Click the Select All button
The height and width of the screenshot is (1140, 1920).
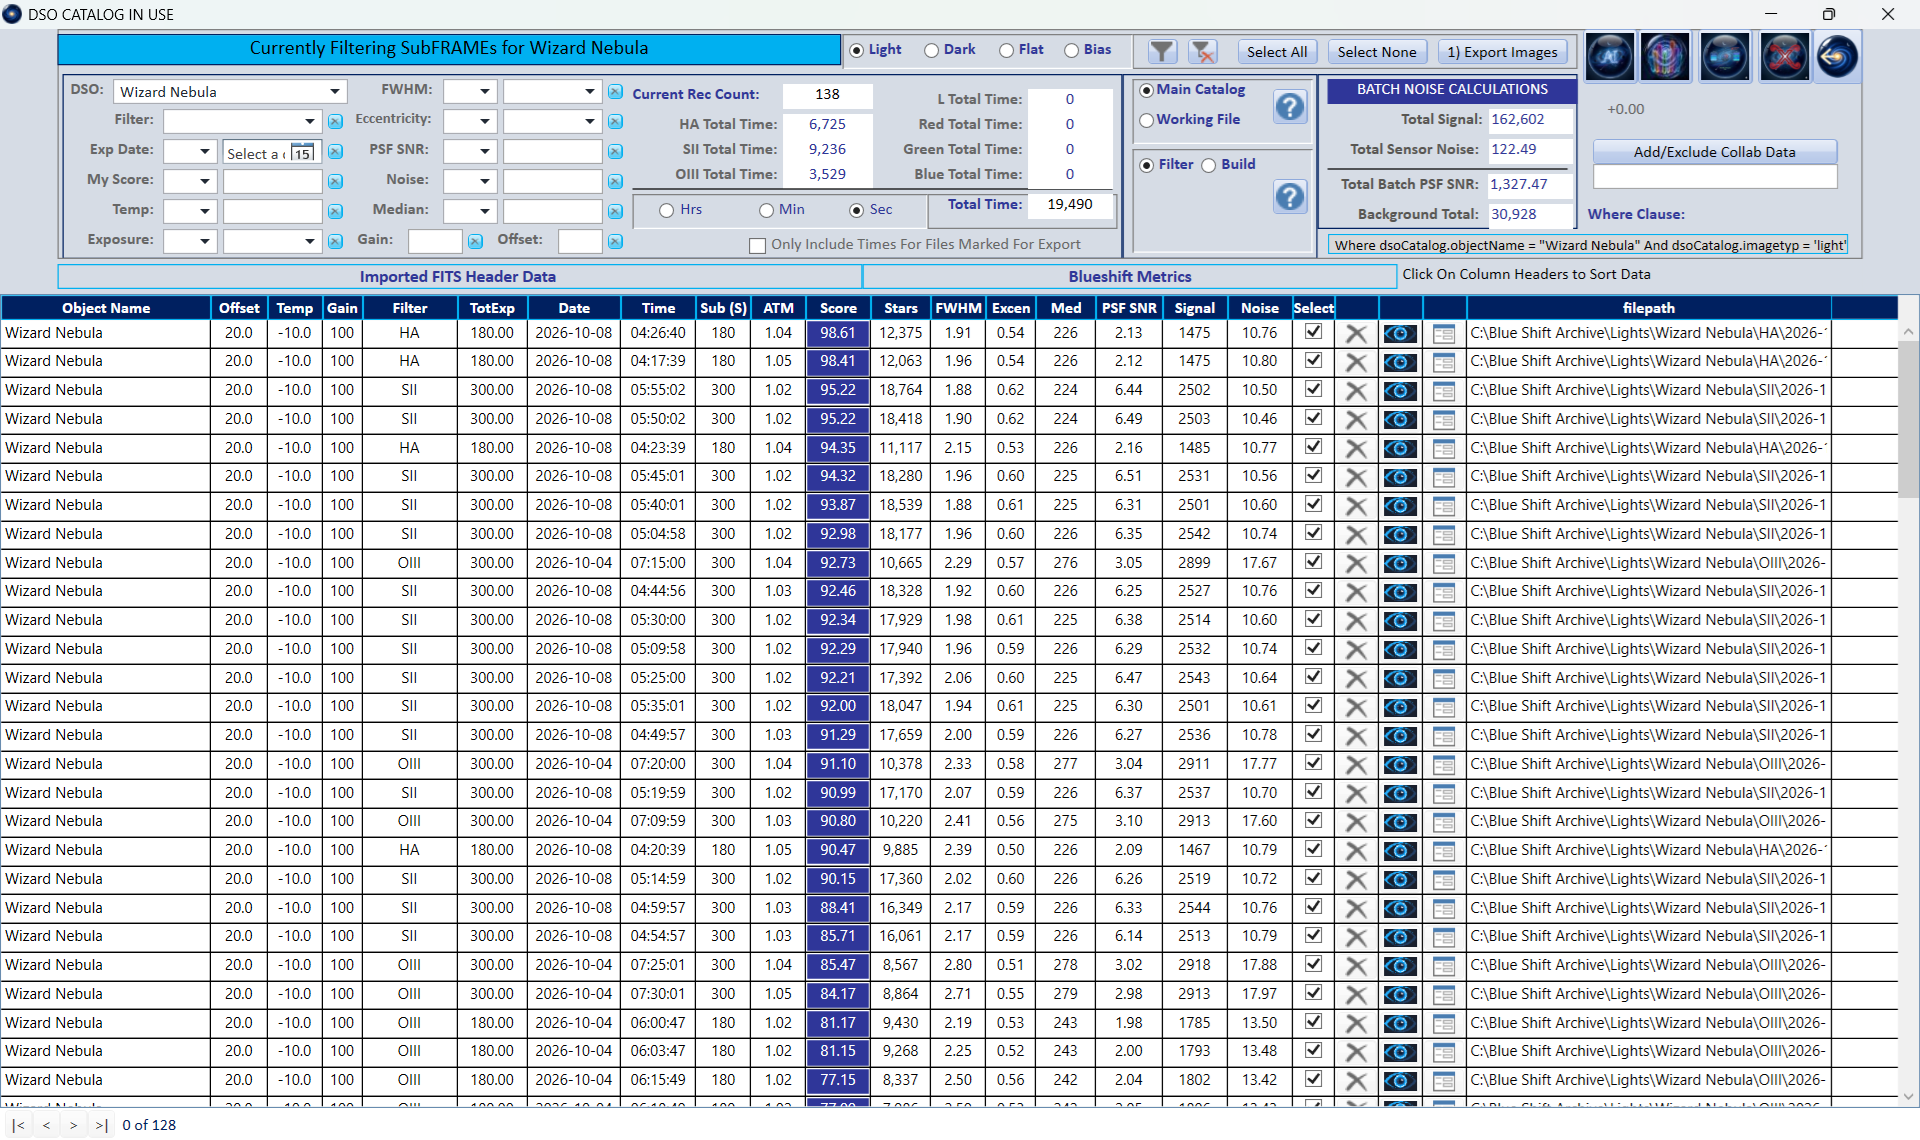(x=1276, y=52)
